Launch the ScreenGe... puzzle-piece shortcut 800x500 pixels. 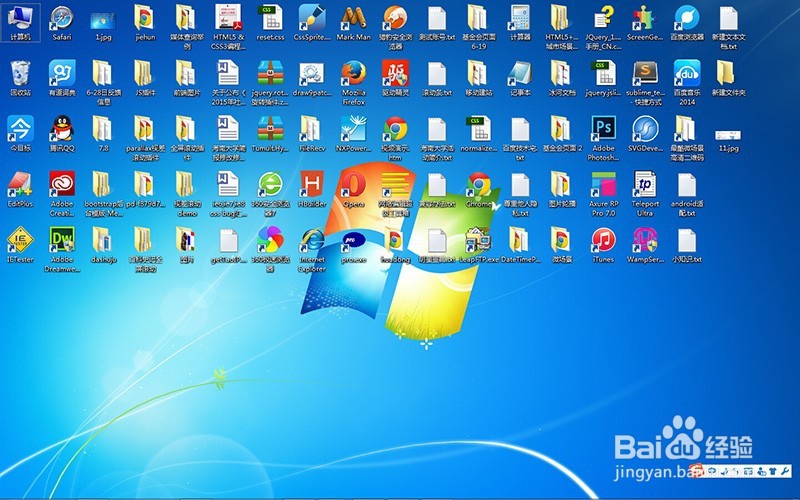click(645, 23)
